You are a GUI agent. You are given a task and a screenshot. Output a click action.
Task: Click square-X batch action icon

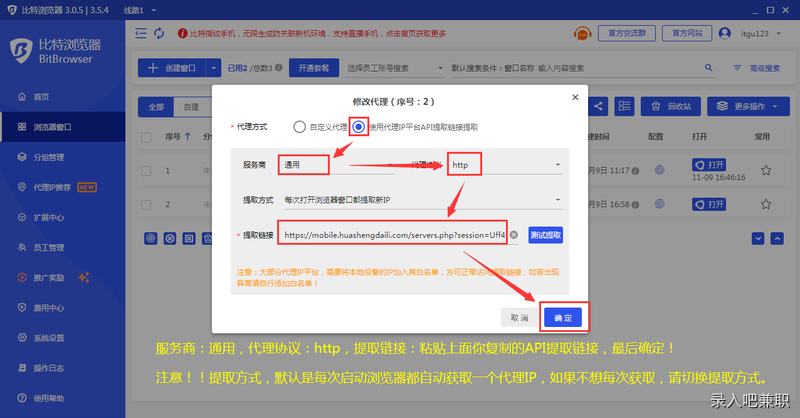pos(189,238)
